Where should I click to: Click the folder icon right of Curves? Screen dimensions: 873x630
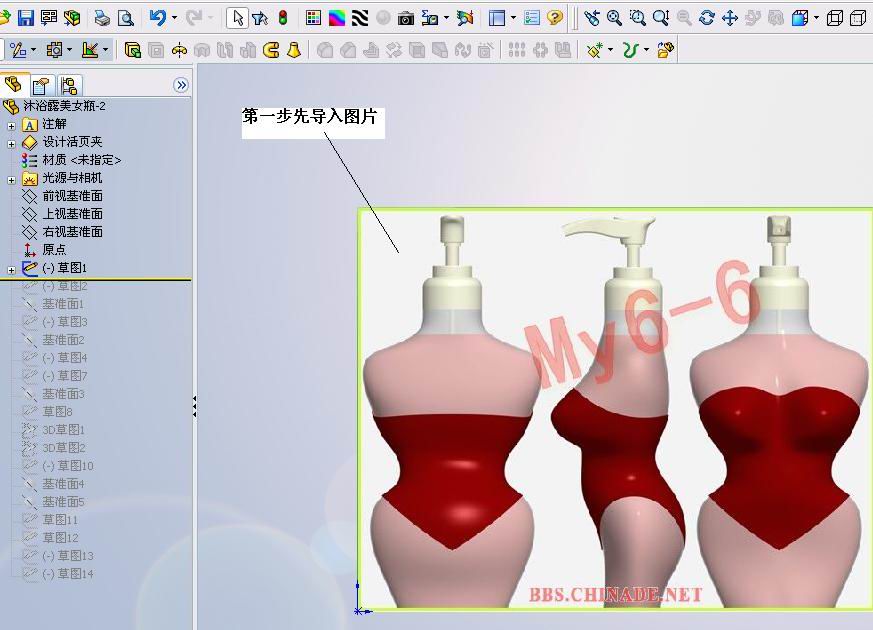click(x=666, y=50)
